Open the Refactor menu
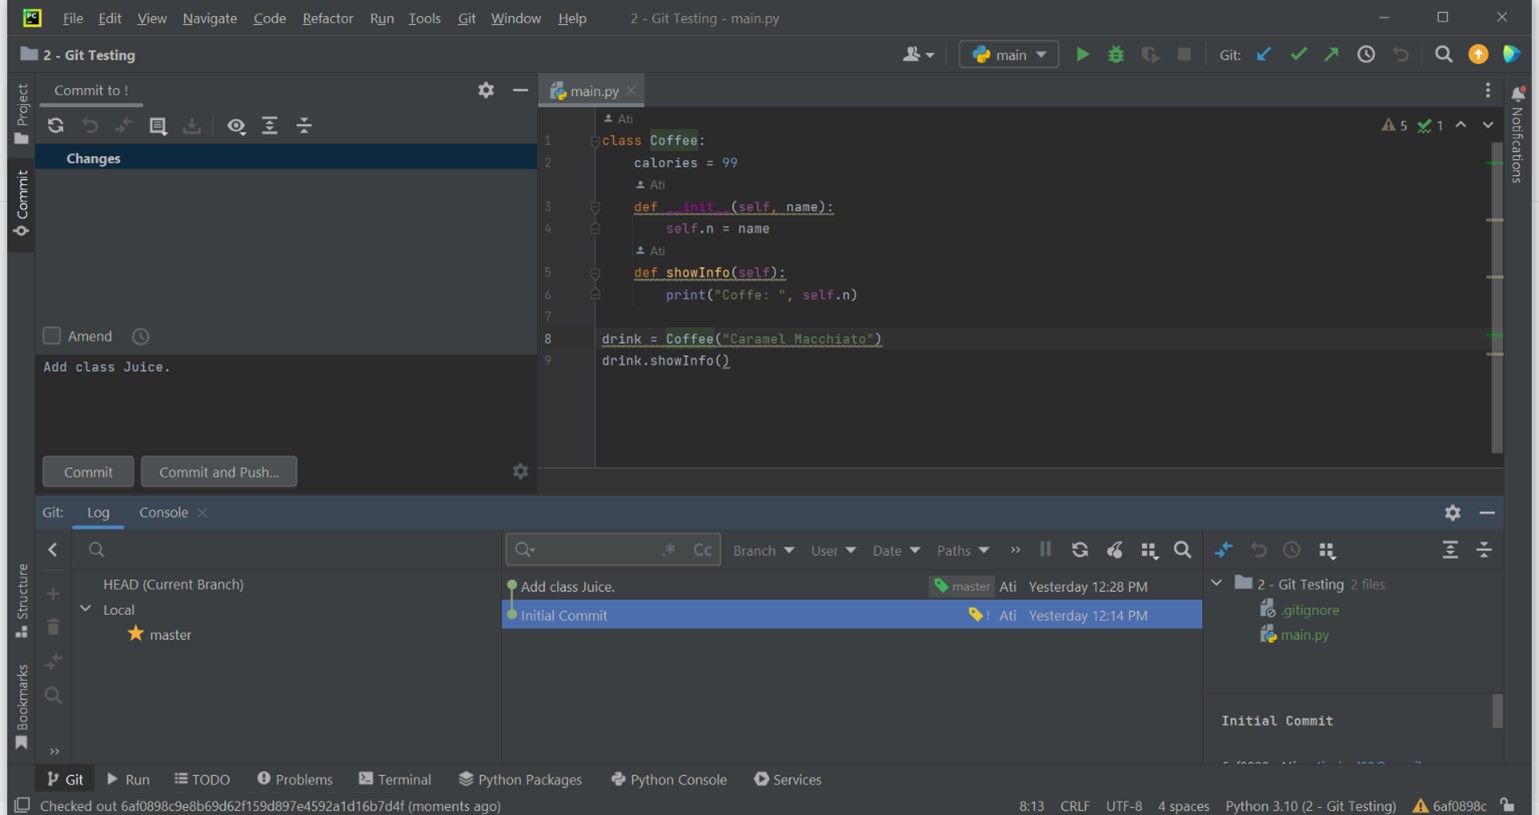 (x=328, y=18)
